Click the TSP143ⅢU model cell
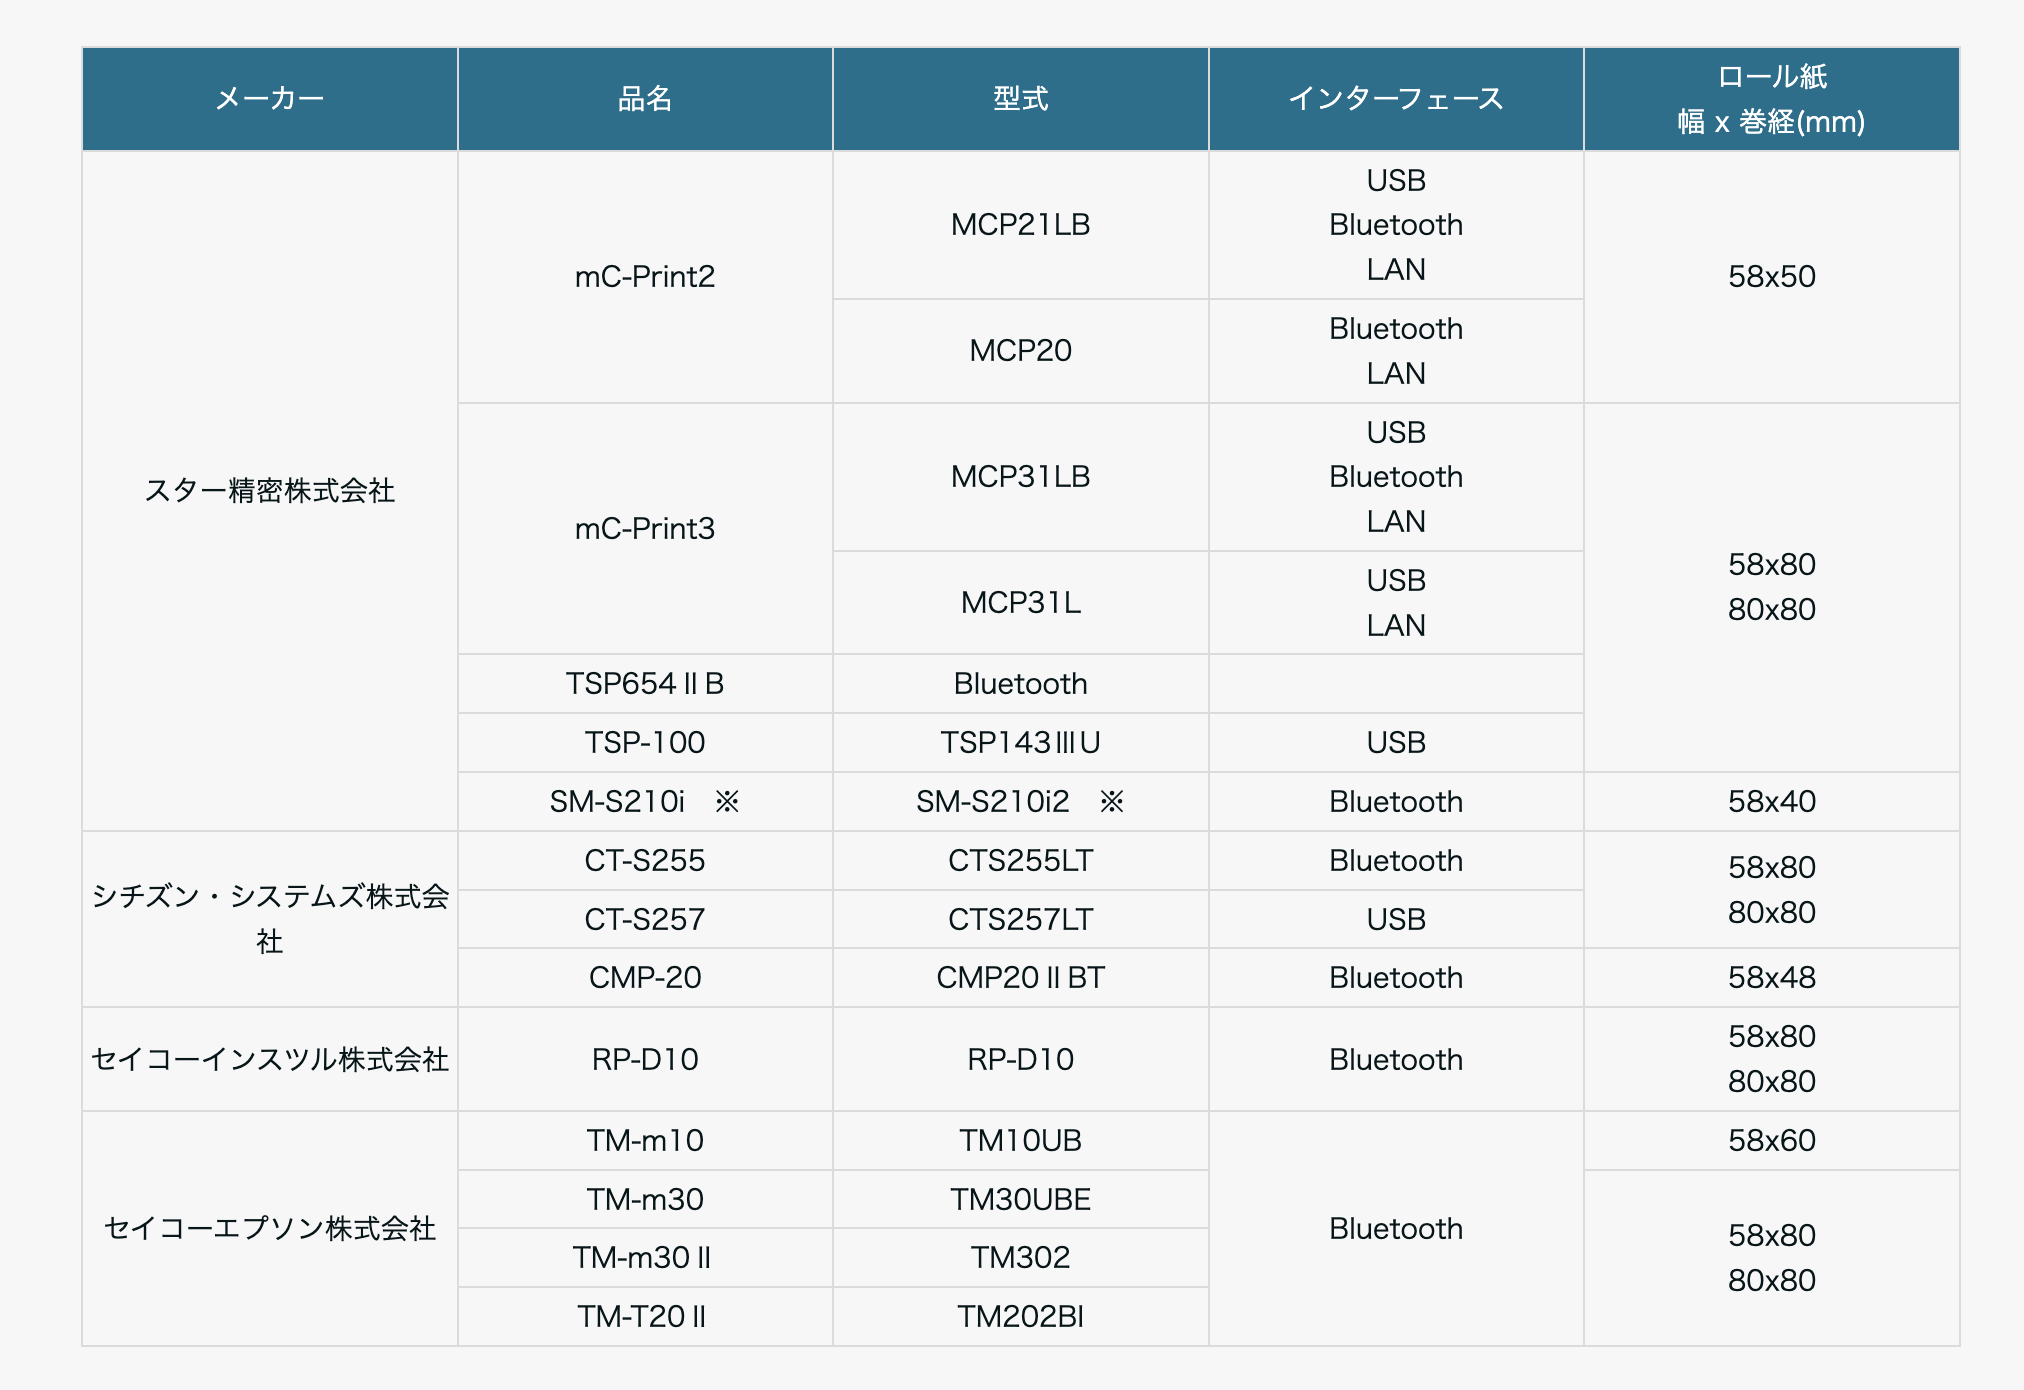2024x1390 pixels. (1019, 742)
